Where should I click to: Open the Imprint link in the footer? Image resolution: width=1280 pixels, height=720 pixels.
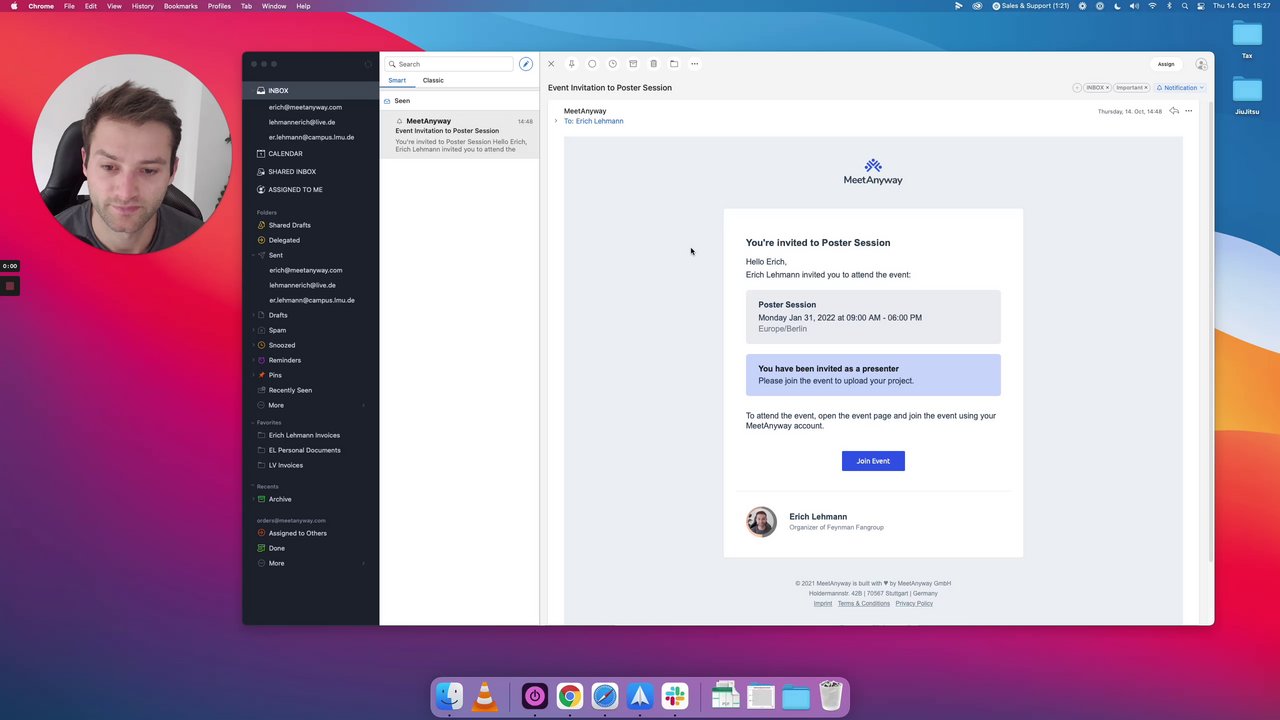point(823,603)
